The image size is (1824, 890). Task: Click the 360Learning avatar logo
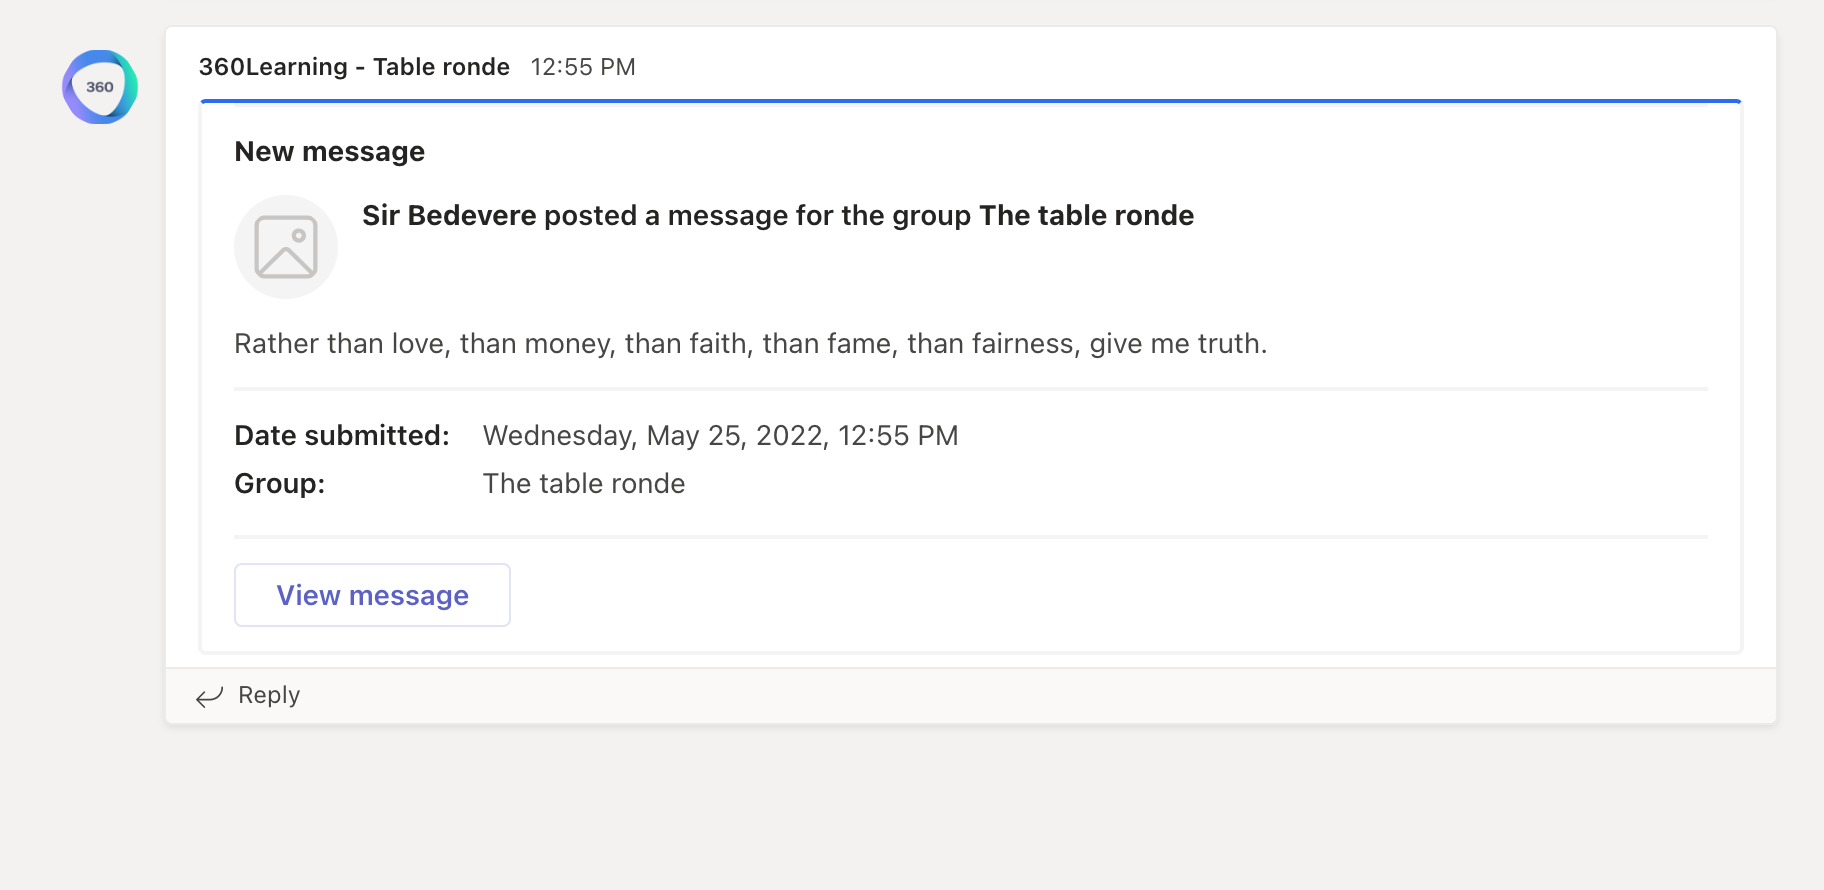(x=100, y=87)
